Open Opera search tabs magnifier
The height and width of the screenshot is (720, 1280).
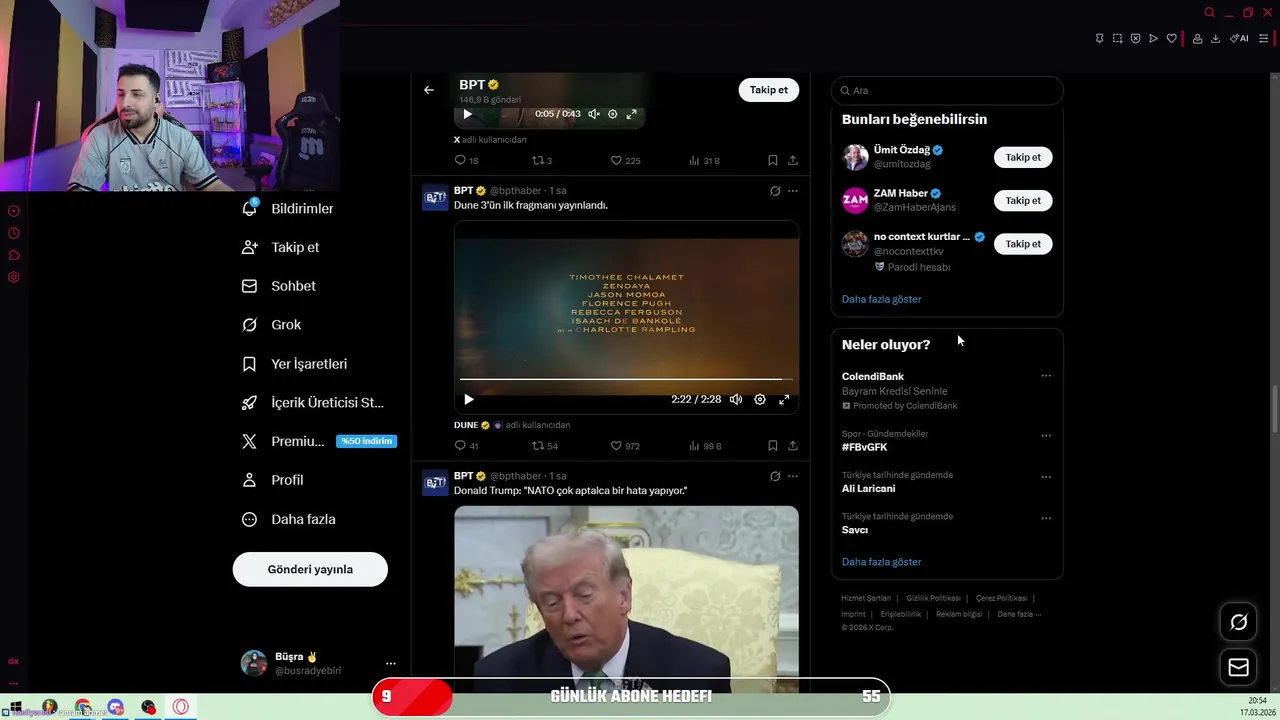(1209, 12)
